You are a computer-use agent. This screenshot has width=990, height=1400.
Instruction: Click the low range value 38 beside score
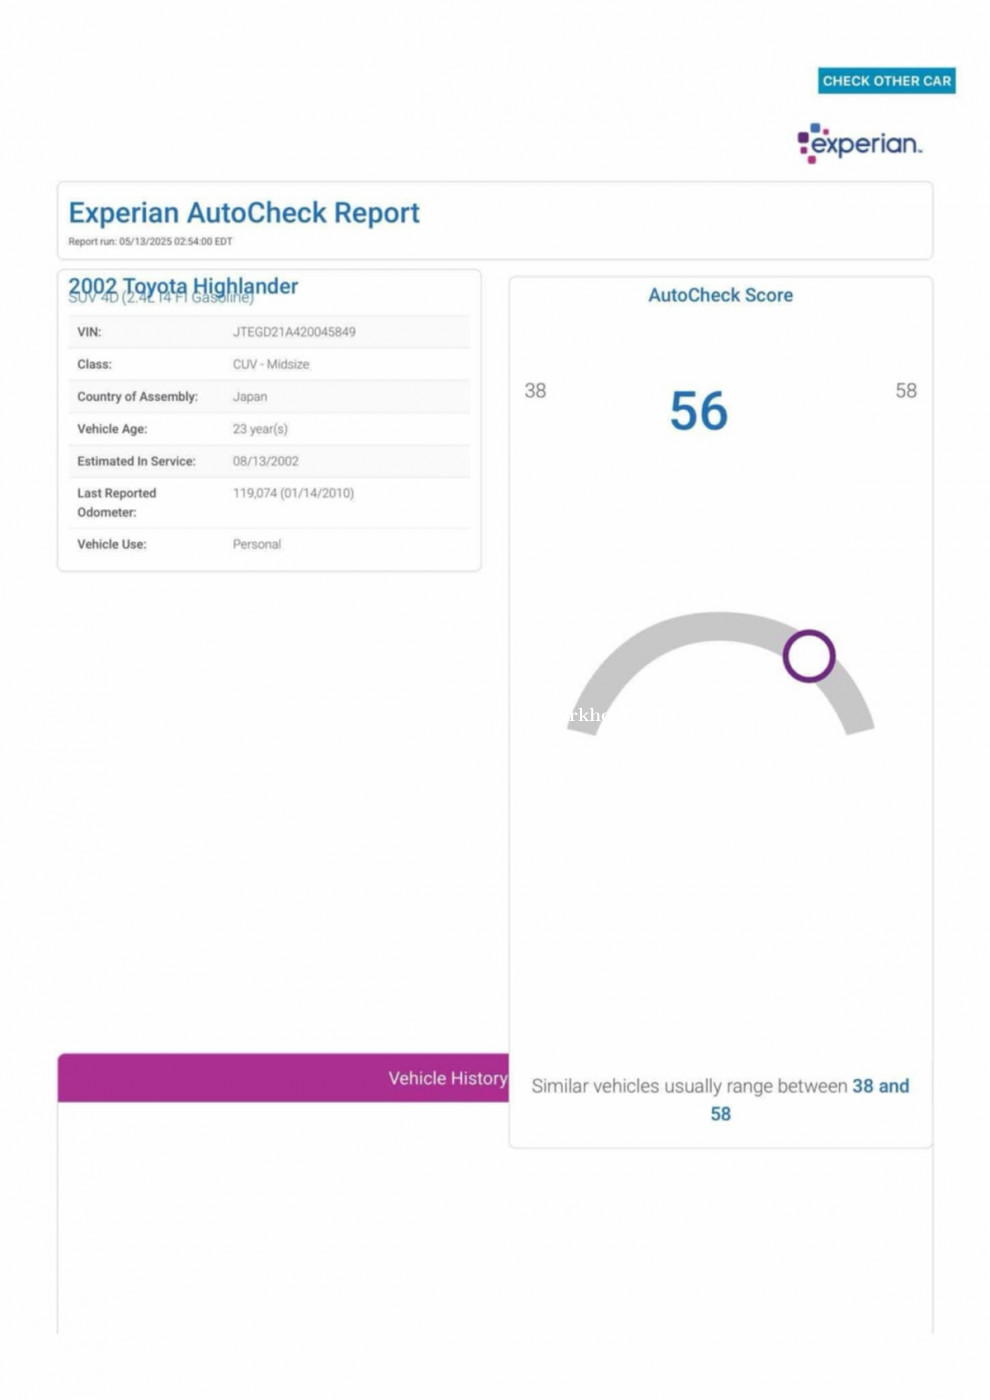[535, 391]
